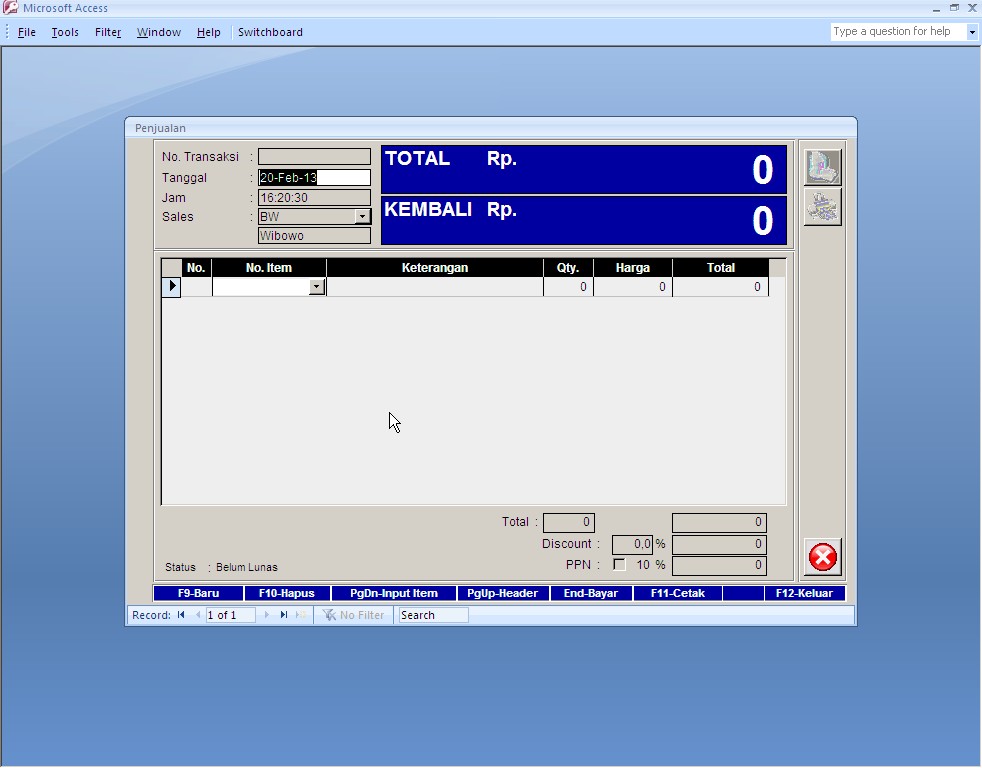
Task: Restore down the Microsoft Access window
Action: [x=954, y=8]
